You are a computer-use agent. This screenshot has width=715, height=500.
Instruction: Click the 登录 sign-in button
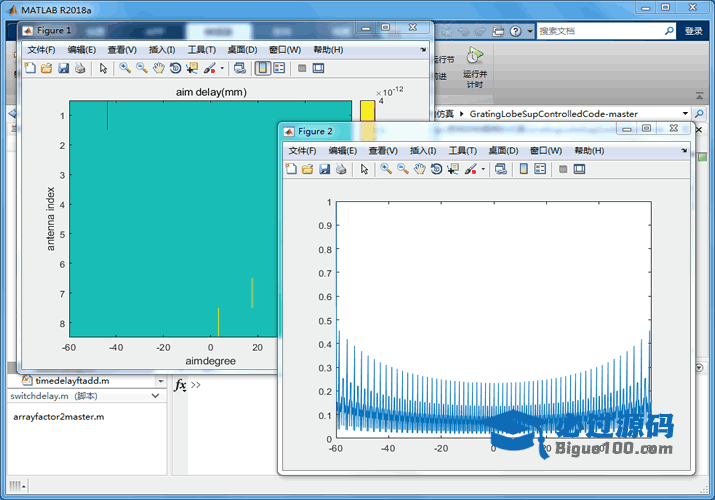pos(694,31)
